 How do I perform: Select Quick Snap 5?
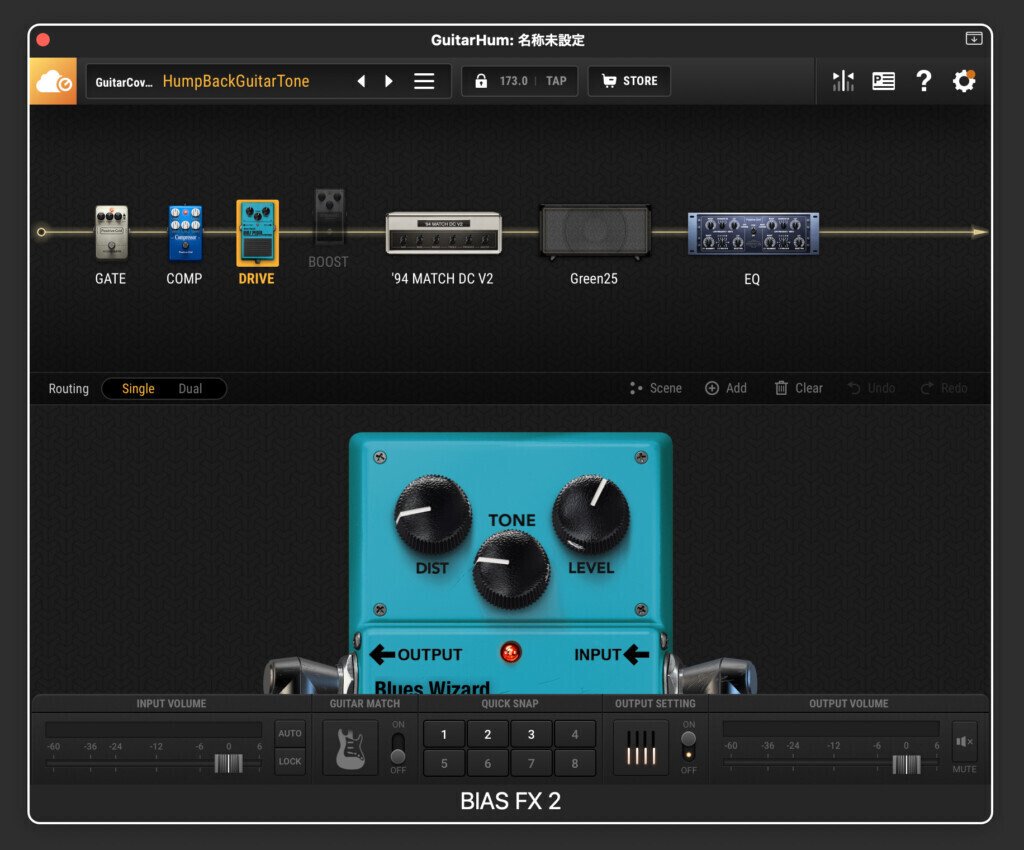coord(444,763)
